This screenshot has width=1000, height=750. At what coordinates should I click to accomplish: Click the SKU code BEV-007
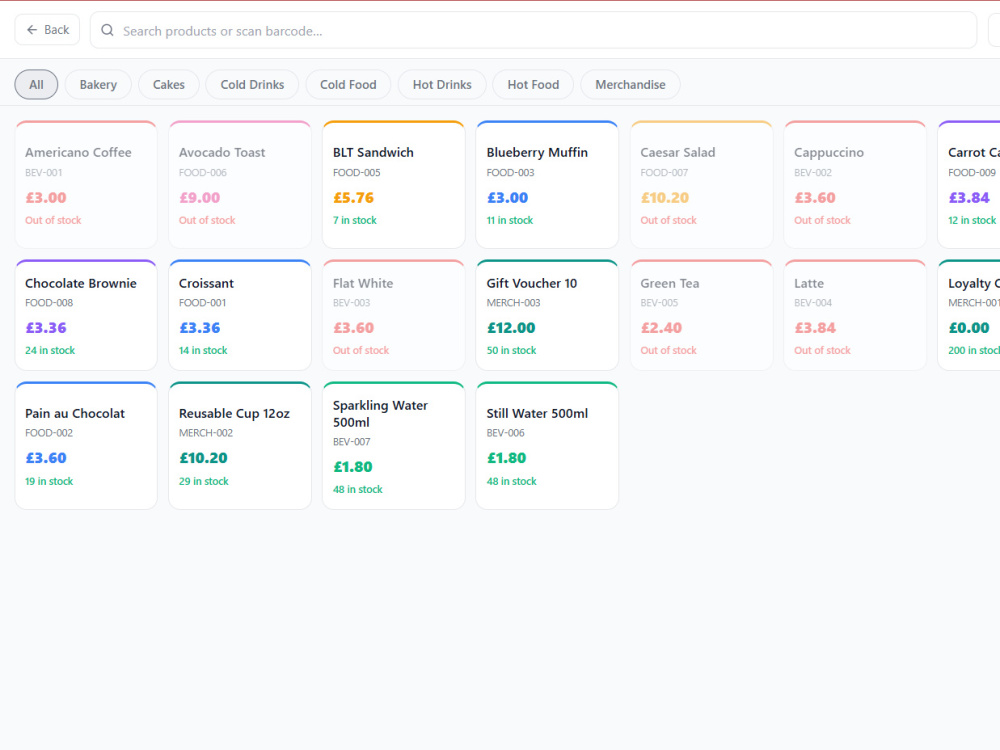pos(351,441)
